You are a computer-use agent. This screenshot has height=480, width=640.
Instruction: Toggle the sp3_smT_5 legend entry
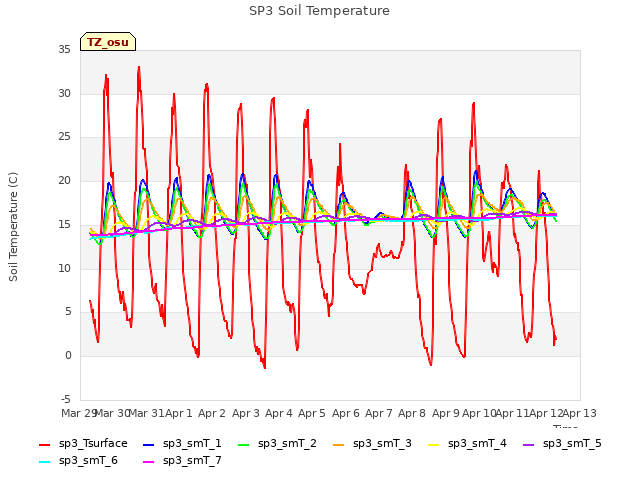point(562,444)
